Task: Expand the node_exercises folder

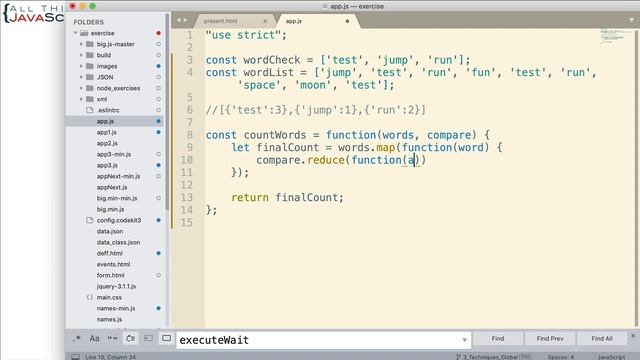Action: (81, 88)
